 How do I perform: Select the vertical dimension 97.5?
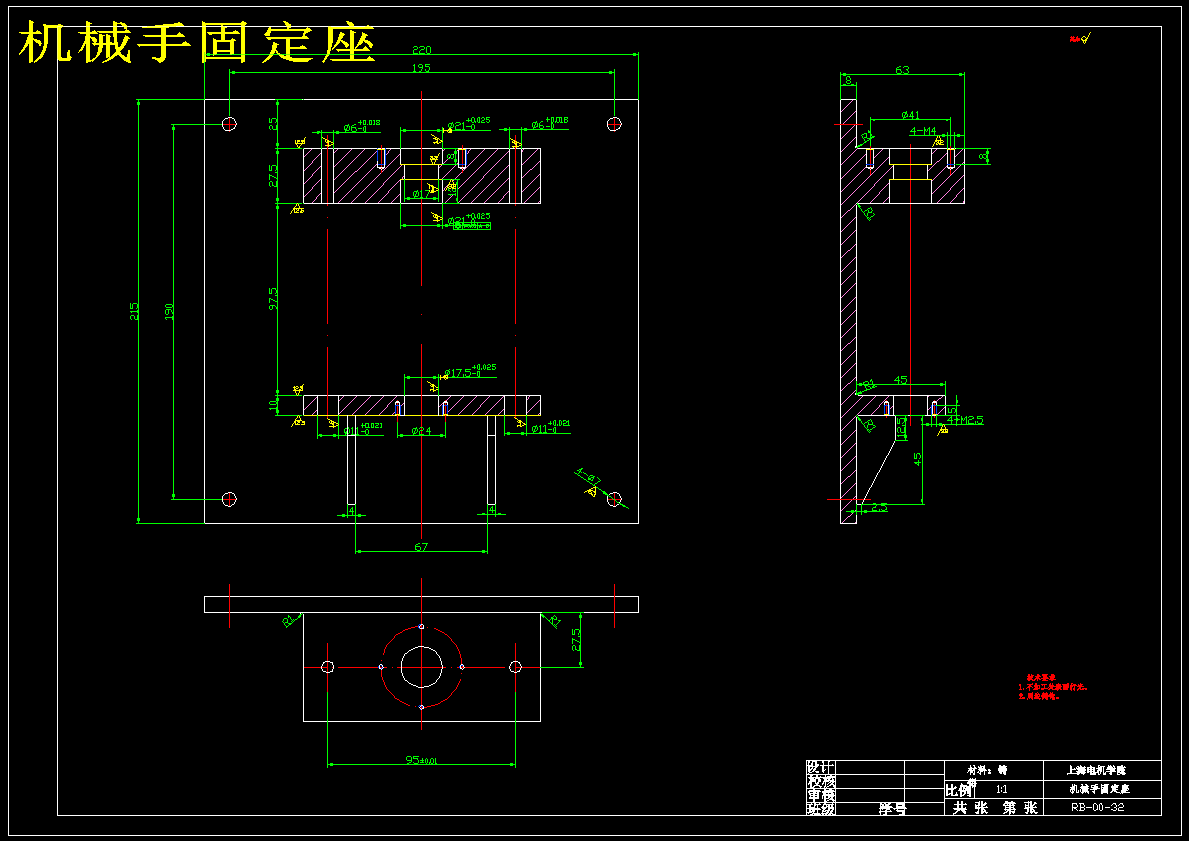tap(273, 299)
